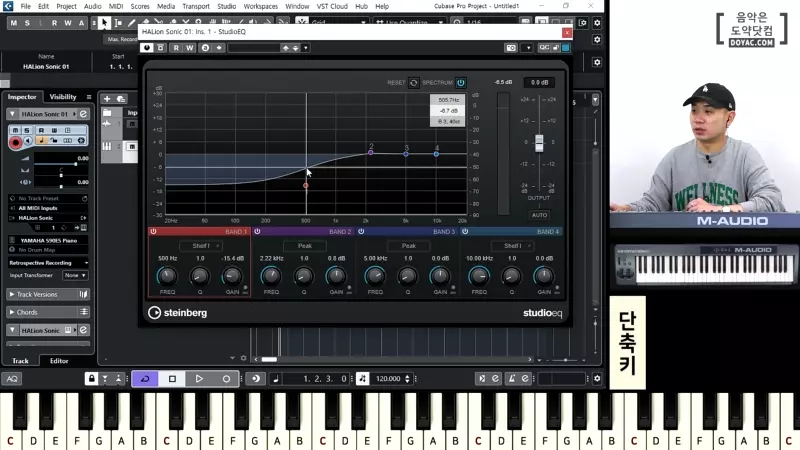Click the AQ auto quantize button

pyautogui.click(x=12, y=379)
